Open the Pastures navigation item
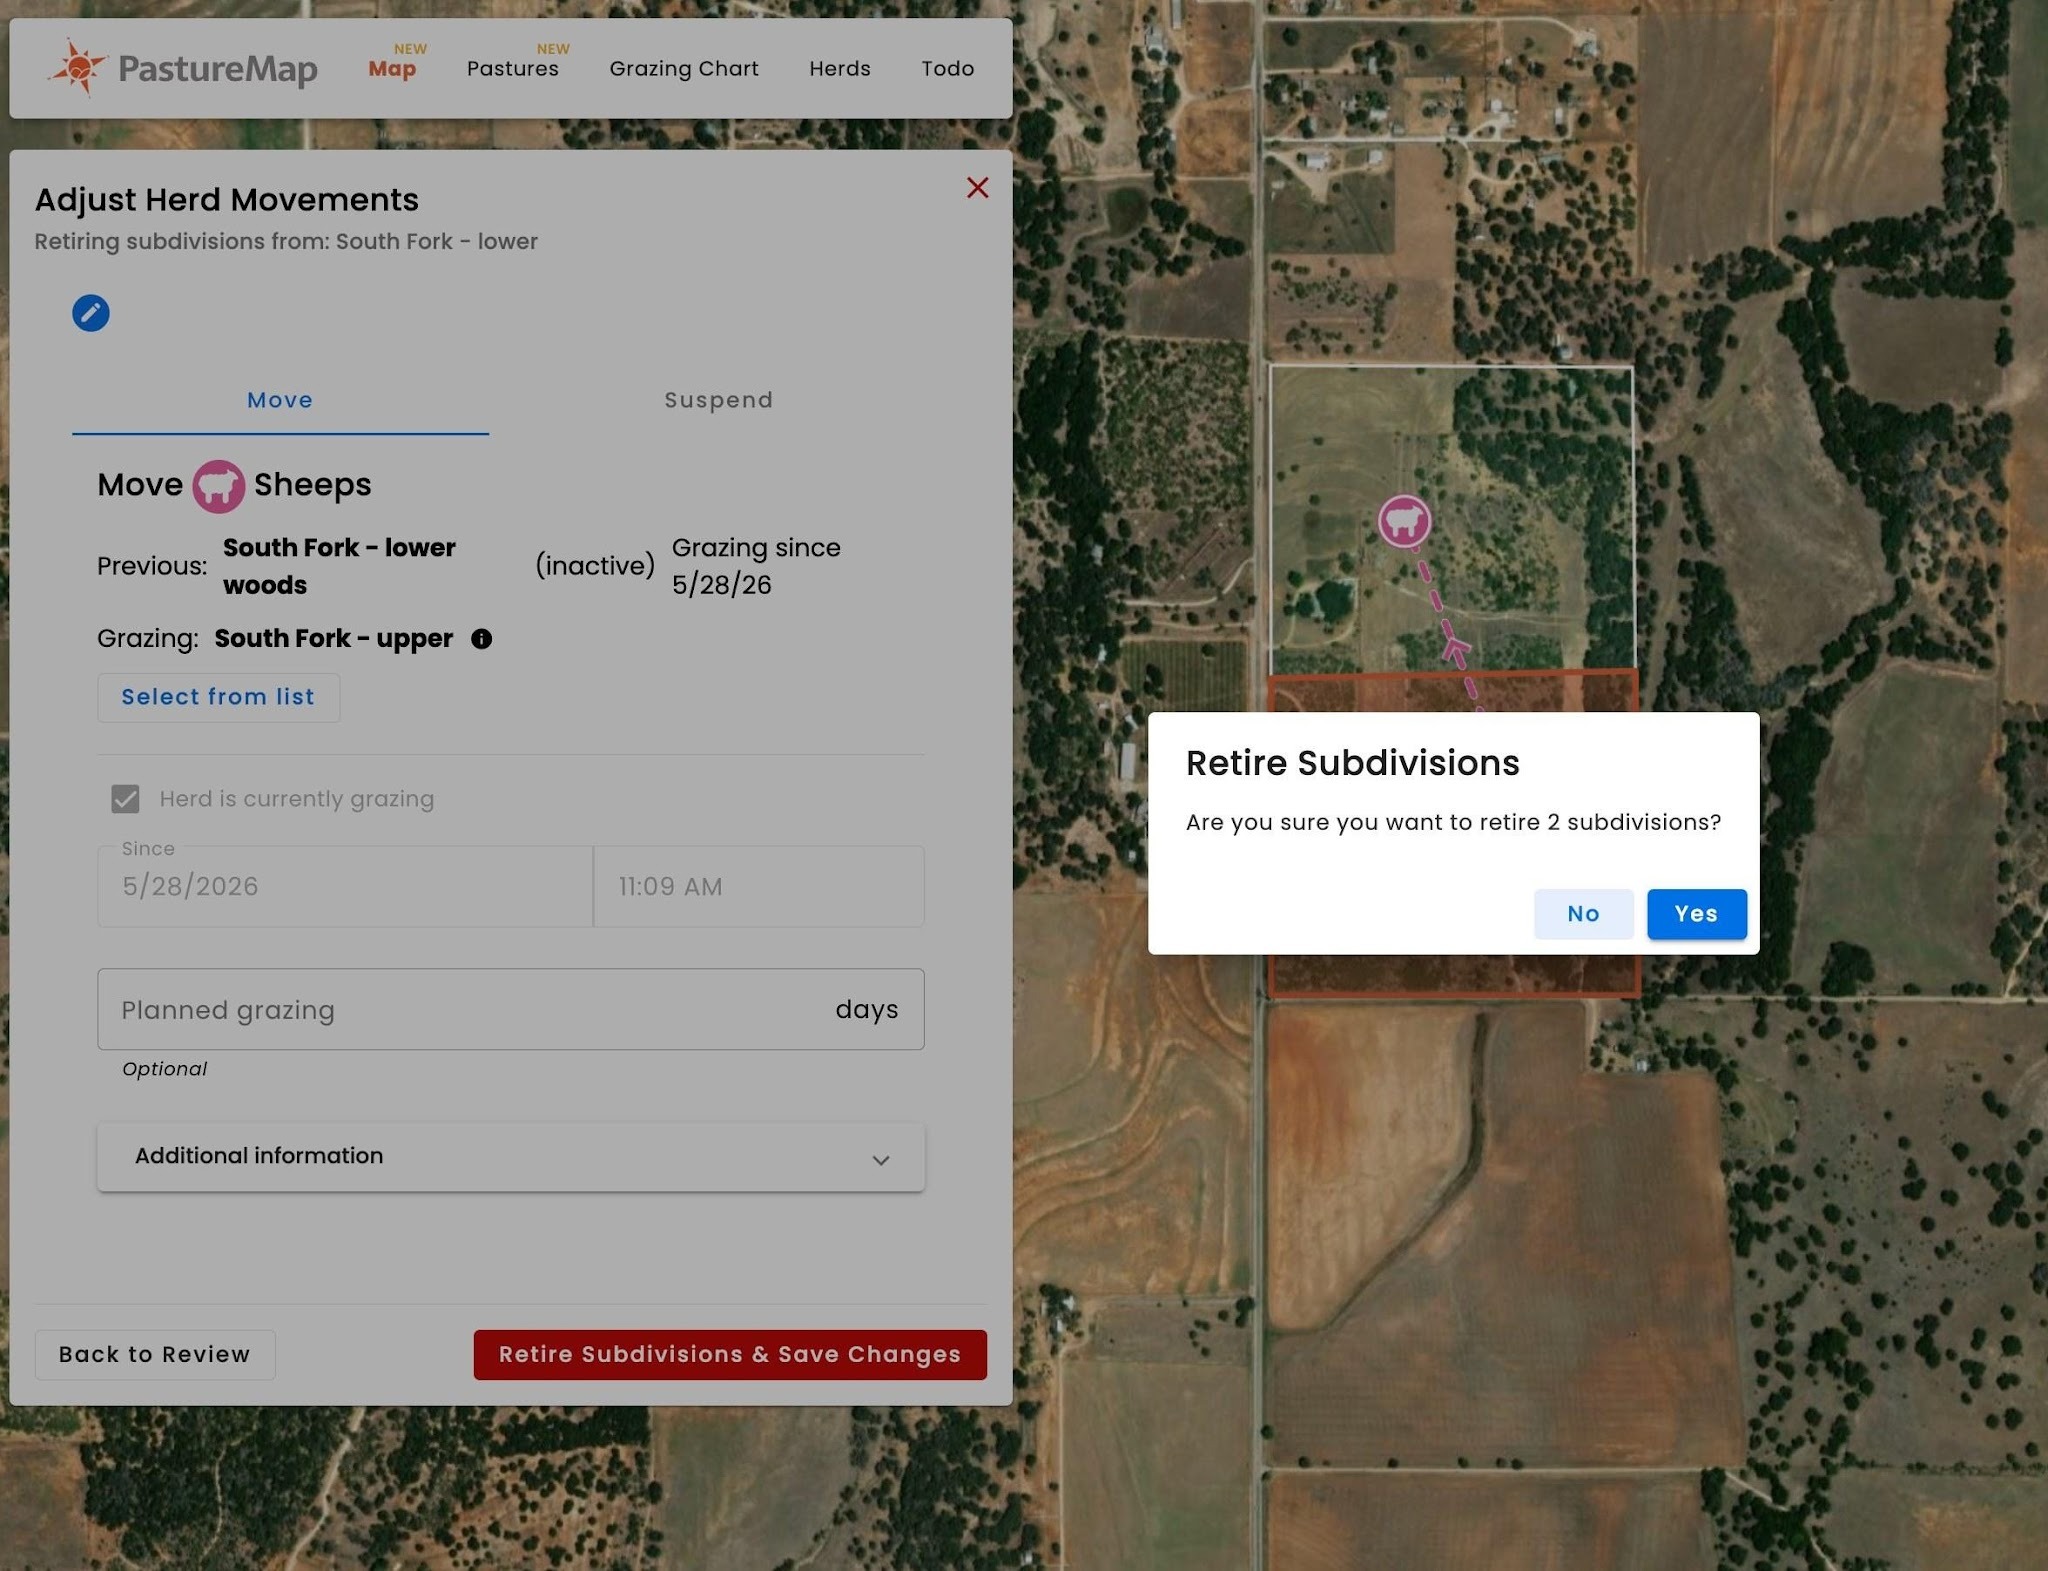Screen dimensions: 2048x1571 click(513, 68)
